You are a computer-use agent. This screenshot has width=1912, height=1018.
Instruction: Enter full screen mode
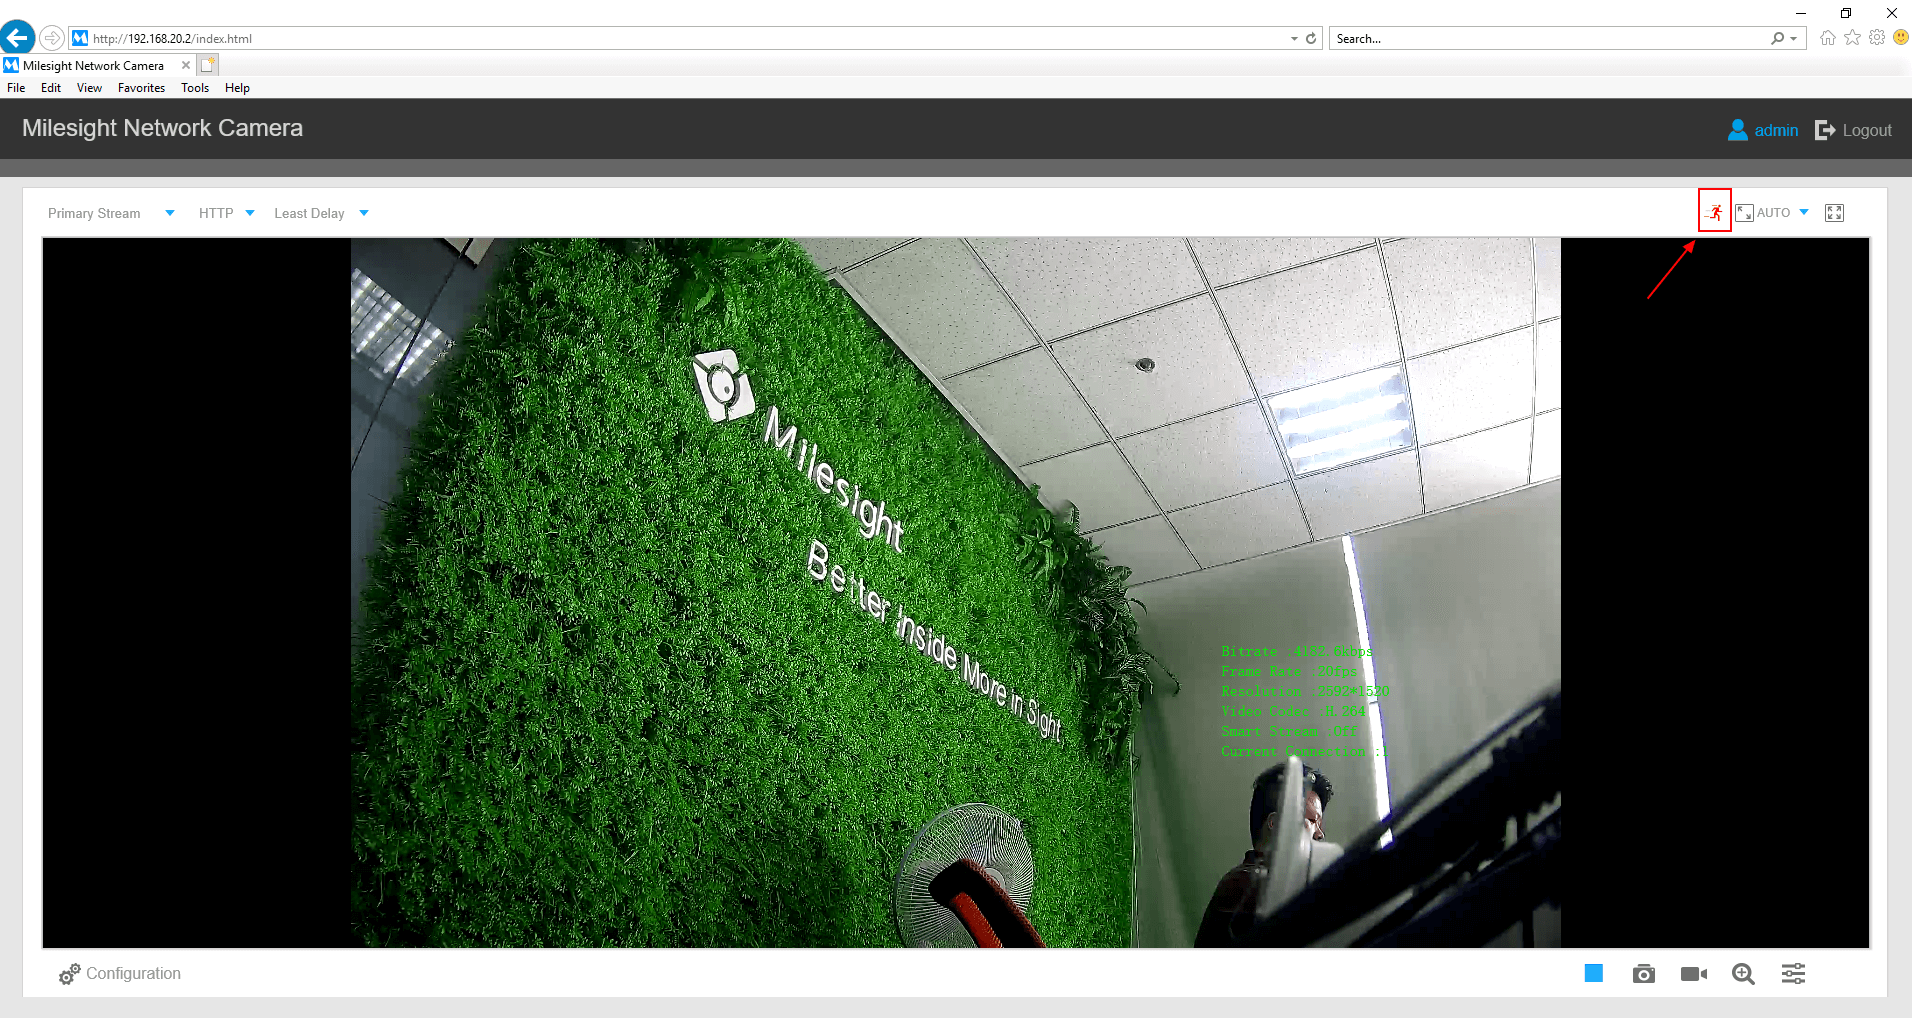click(1834, 212)
